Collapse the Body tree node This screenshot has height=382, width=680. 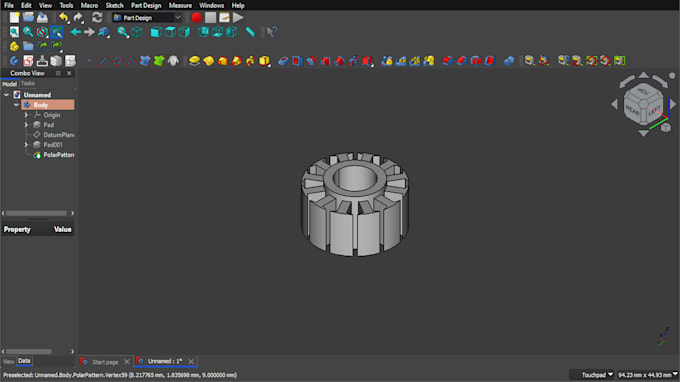[16, 104]
